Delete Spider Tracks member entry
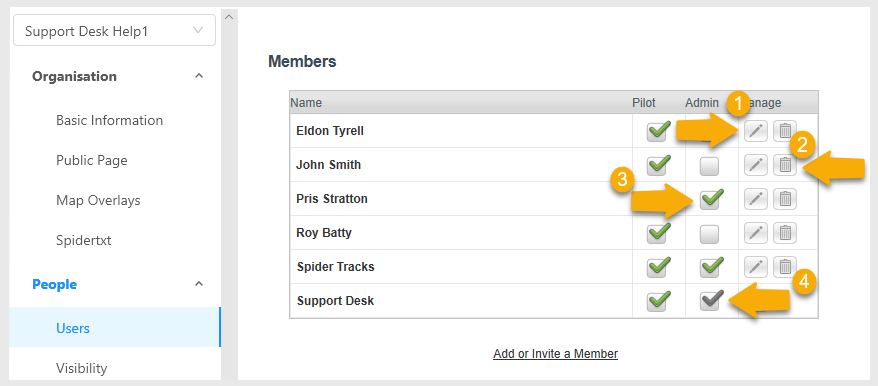 coord(785,267)
